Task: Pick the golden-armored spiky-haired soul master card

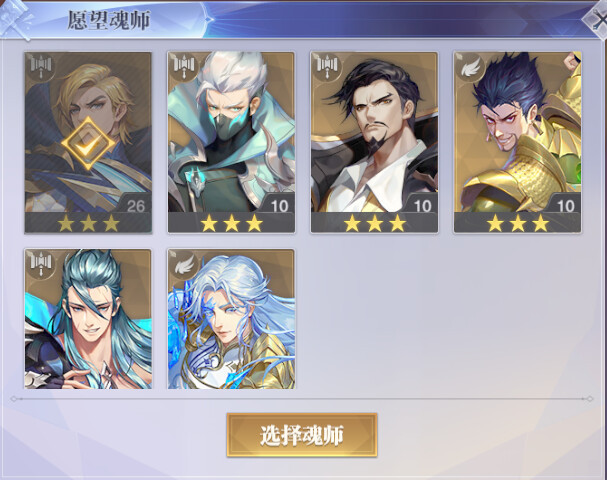Action: coord(518,142)
